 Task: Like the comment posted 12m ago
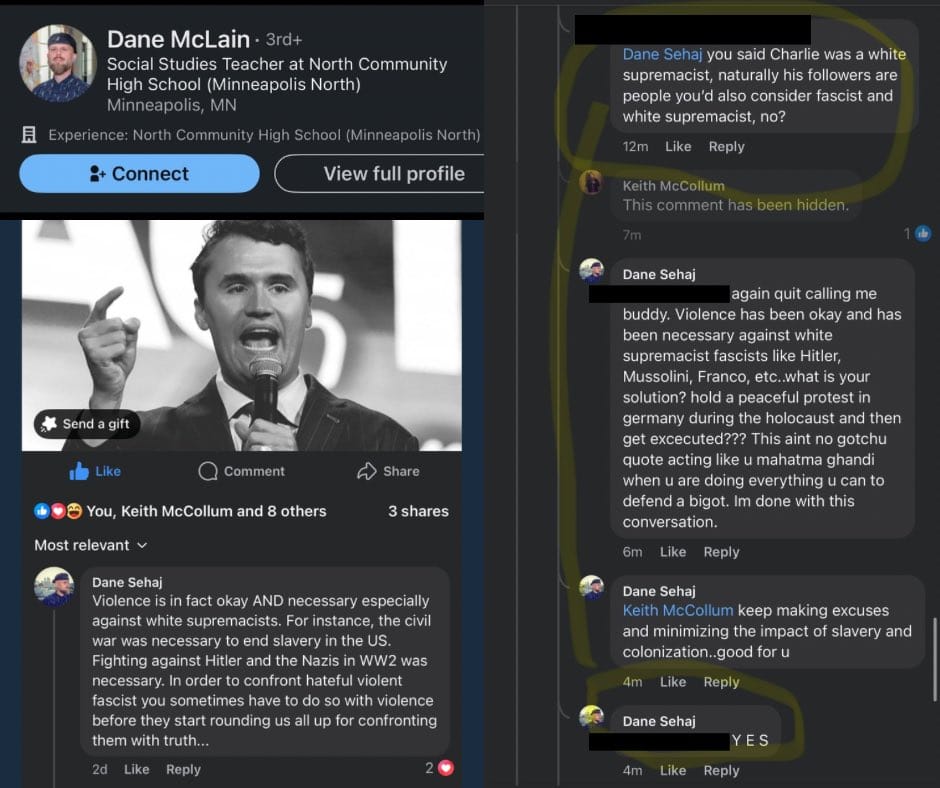[x=678, y=146]
